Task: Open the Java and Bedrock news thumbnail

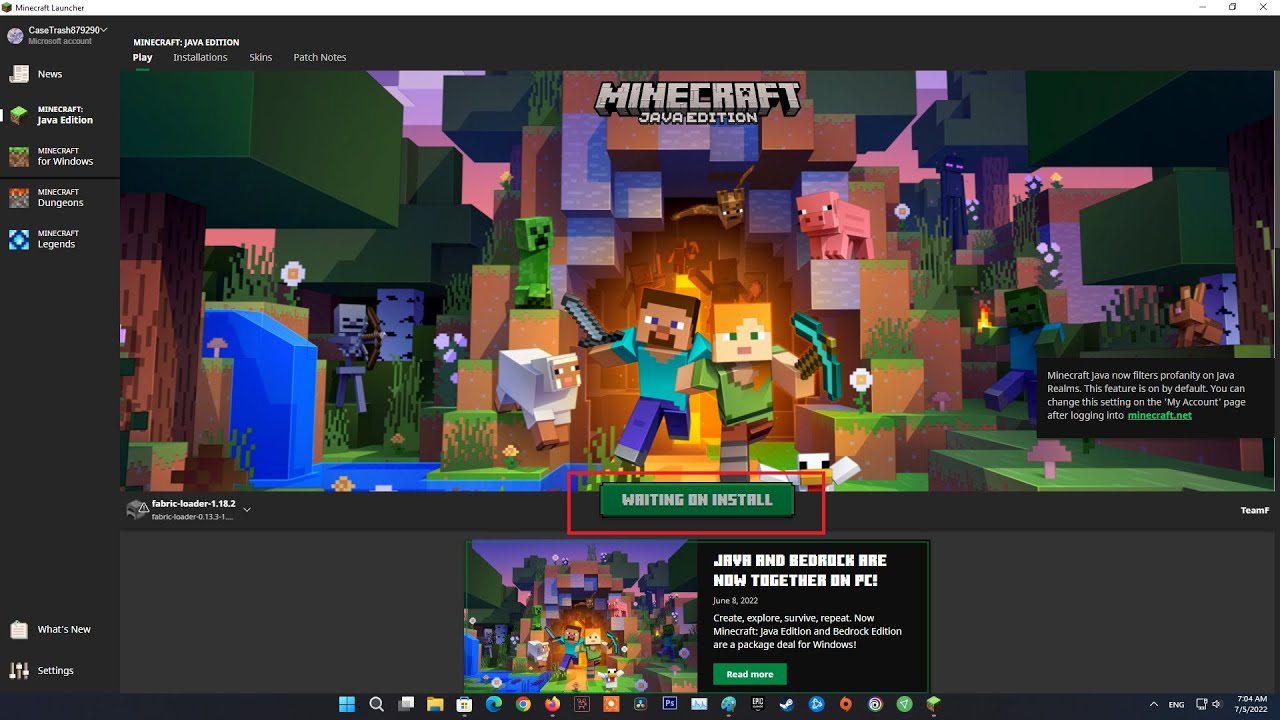Action: pyautogui.click(x=580, y=616)
